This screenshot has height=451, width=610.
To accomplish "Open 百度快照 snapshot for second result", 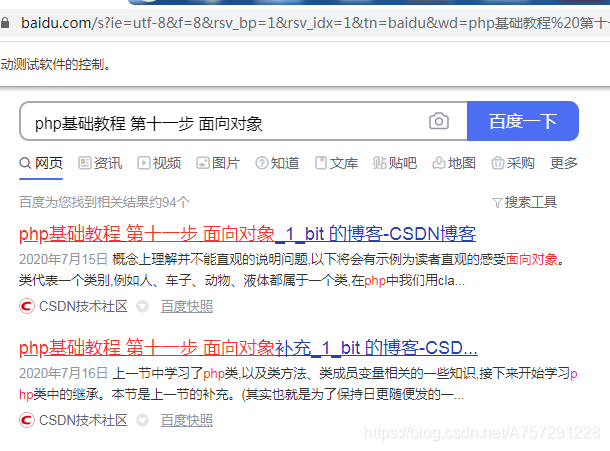I will click(x=187, y=421).
